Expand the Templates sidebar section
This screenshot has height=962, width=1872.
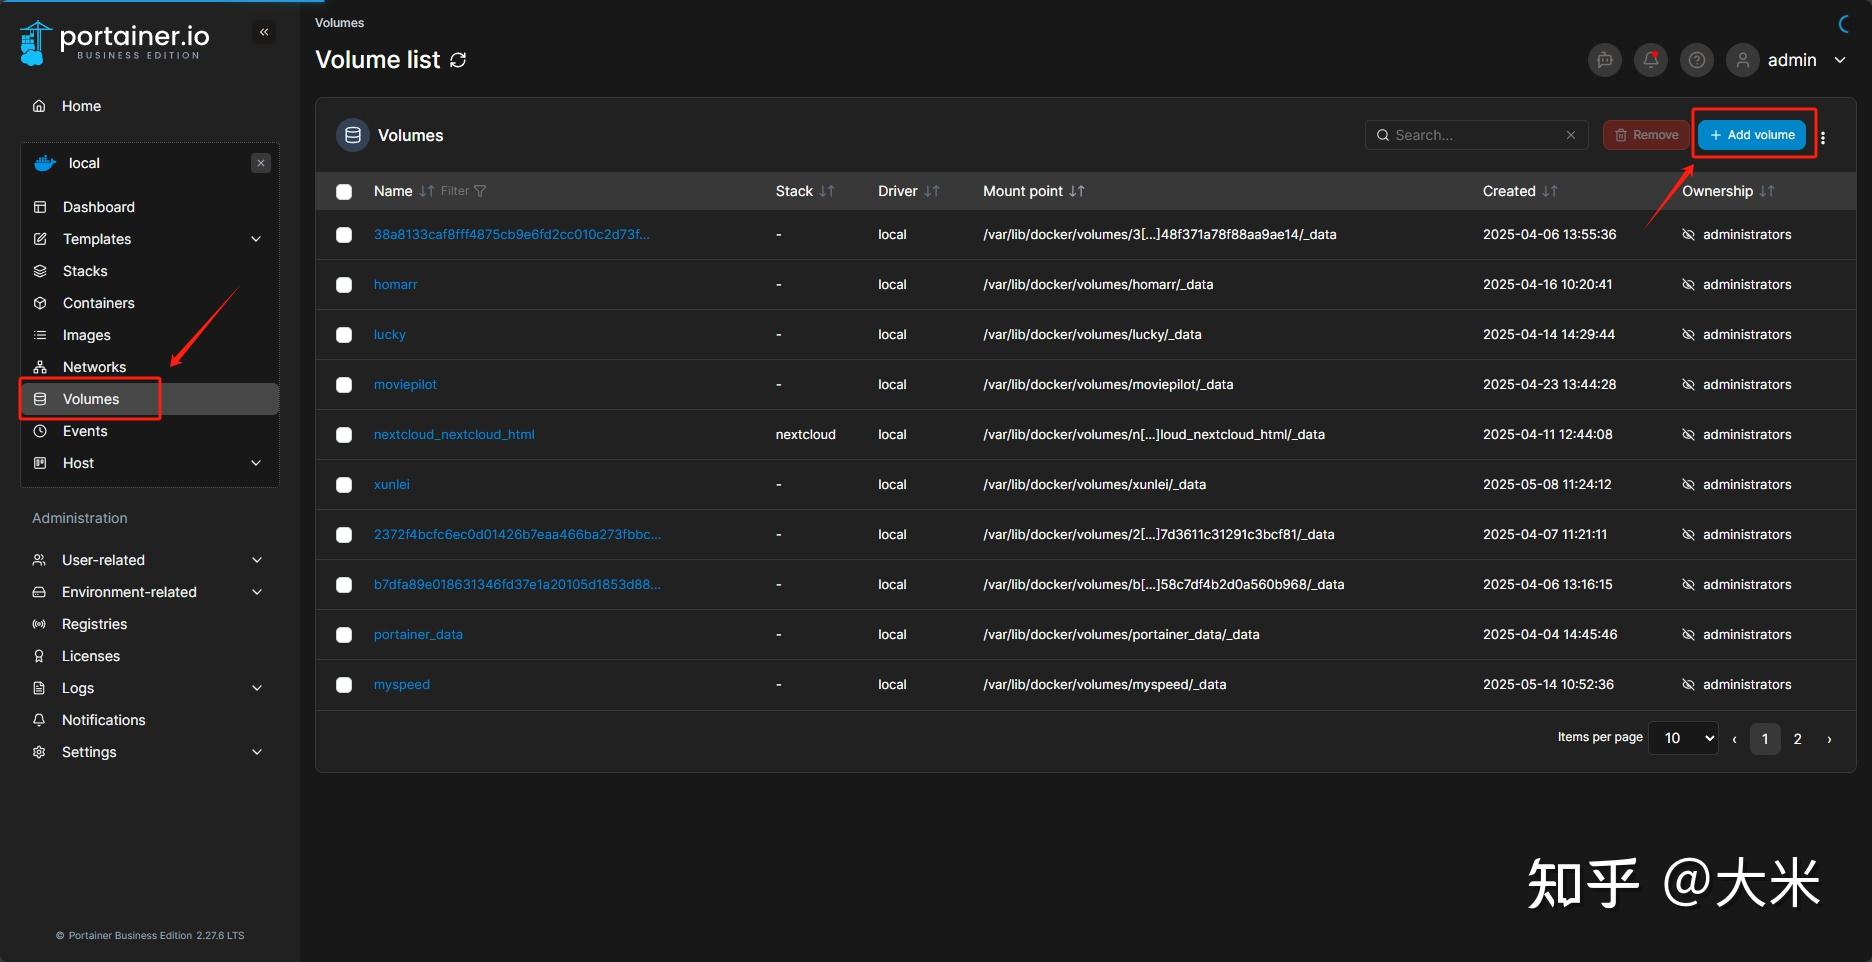256,239
